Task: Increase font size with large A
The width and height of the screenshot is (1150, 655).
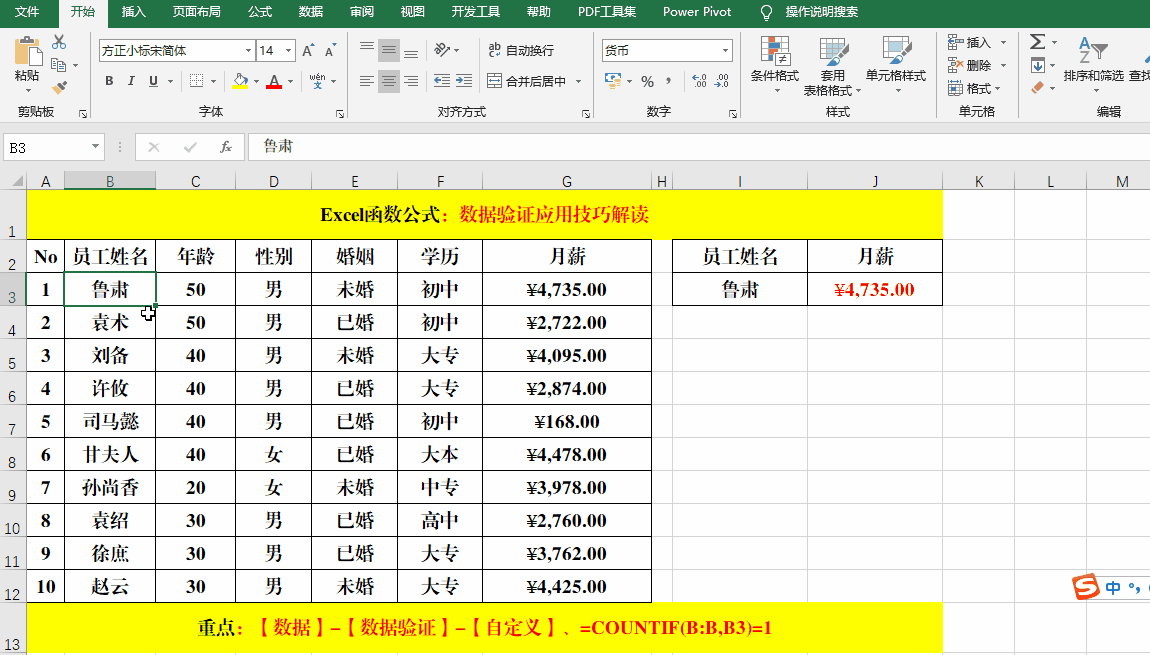Action: tap(308, 51)
